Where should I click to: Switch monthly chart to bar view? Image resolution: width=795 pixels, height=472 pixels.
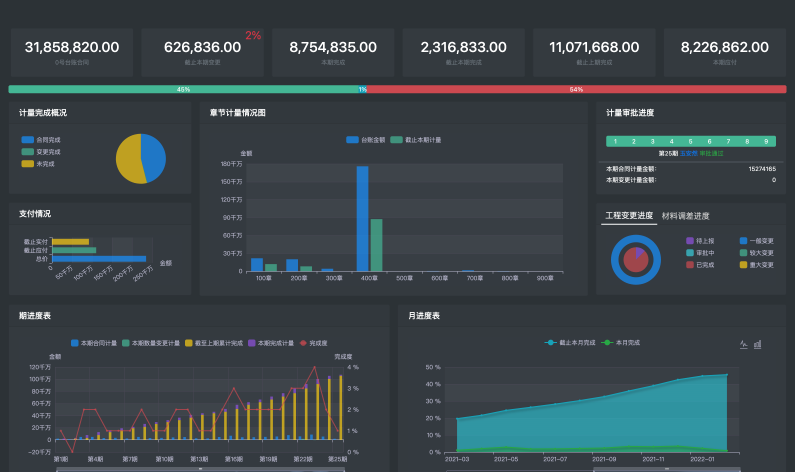[x=757, y=344]
